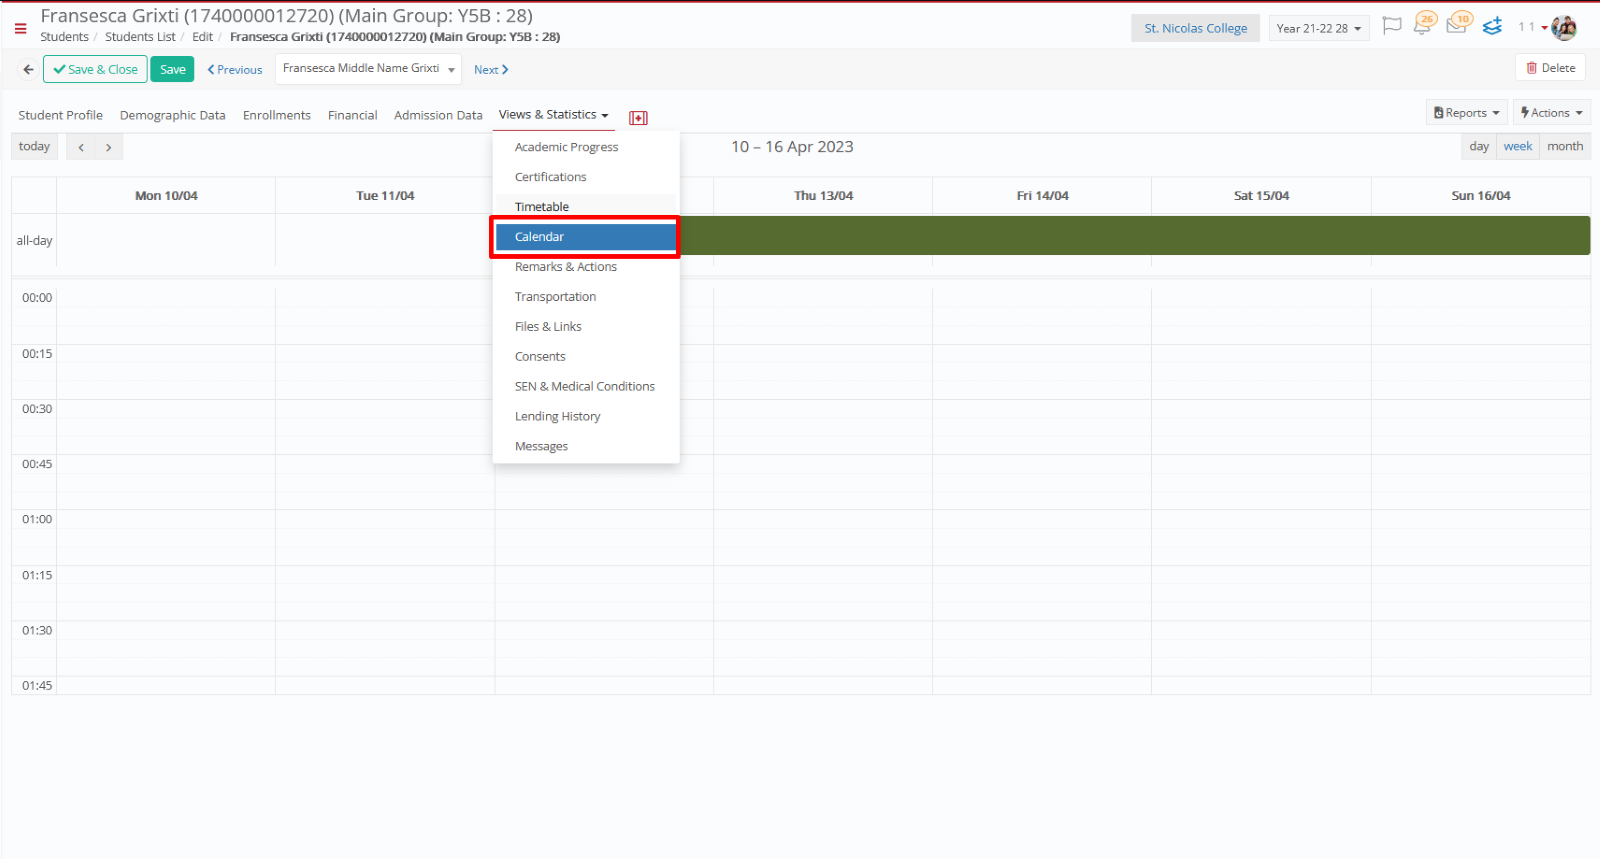This screenshot has height=859, width=1600.
Task: Go to next week arrow
Action: pyautogui.click(x=109, y=147)
